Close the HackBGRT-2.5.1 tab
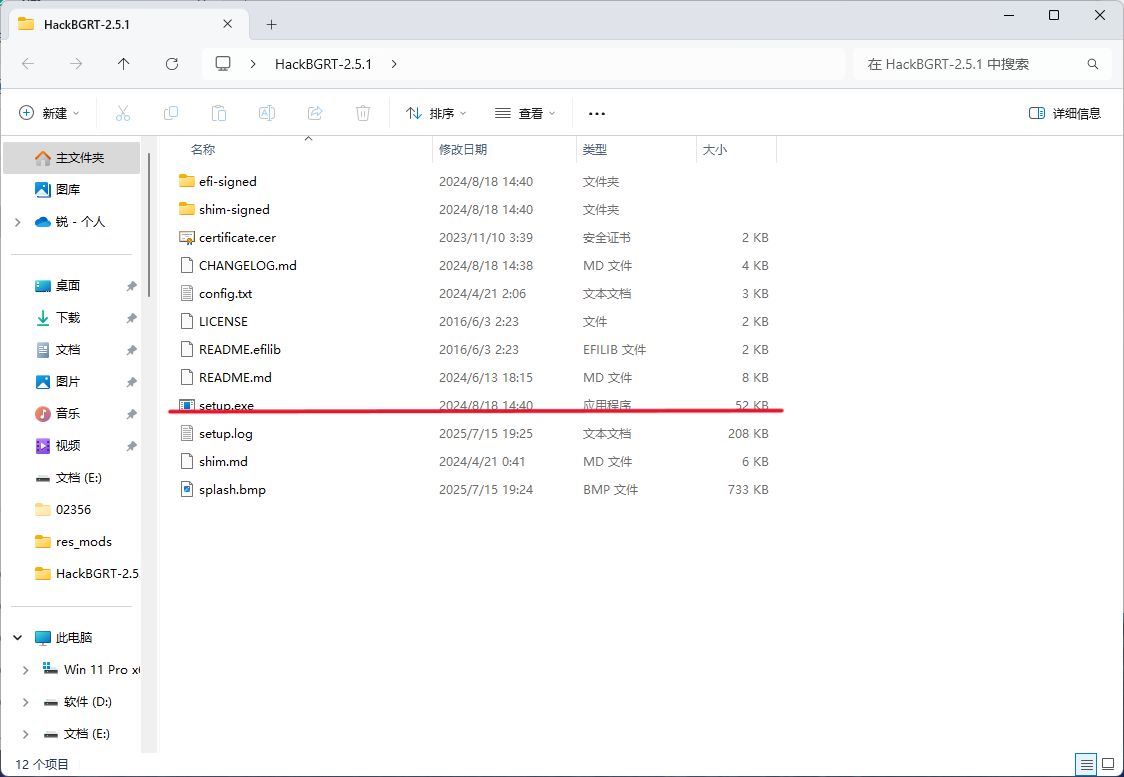Screen dimensions: 1124x777 227,24
